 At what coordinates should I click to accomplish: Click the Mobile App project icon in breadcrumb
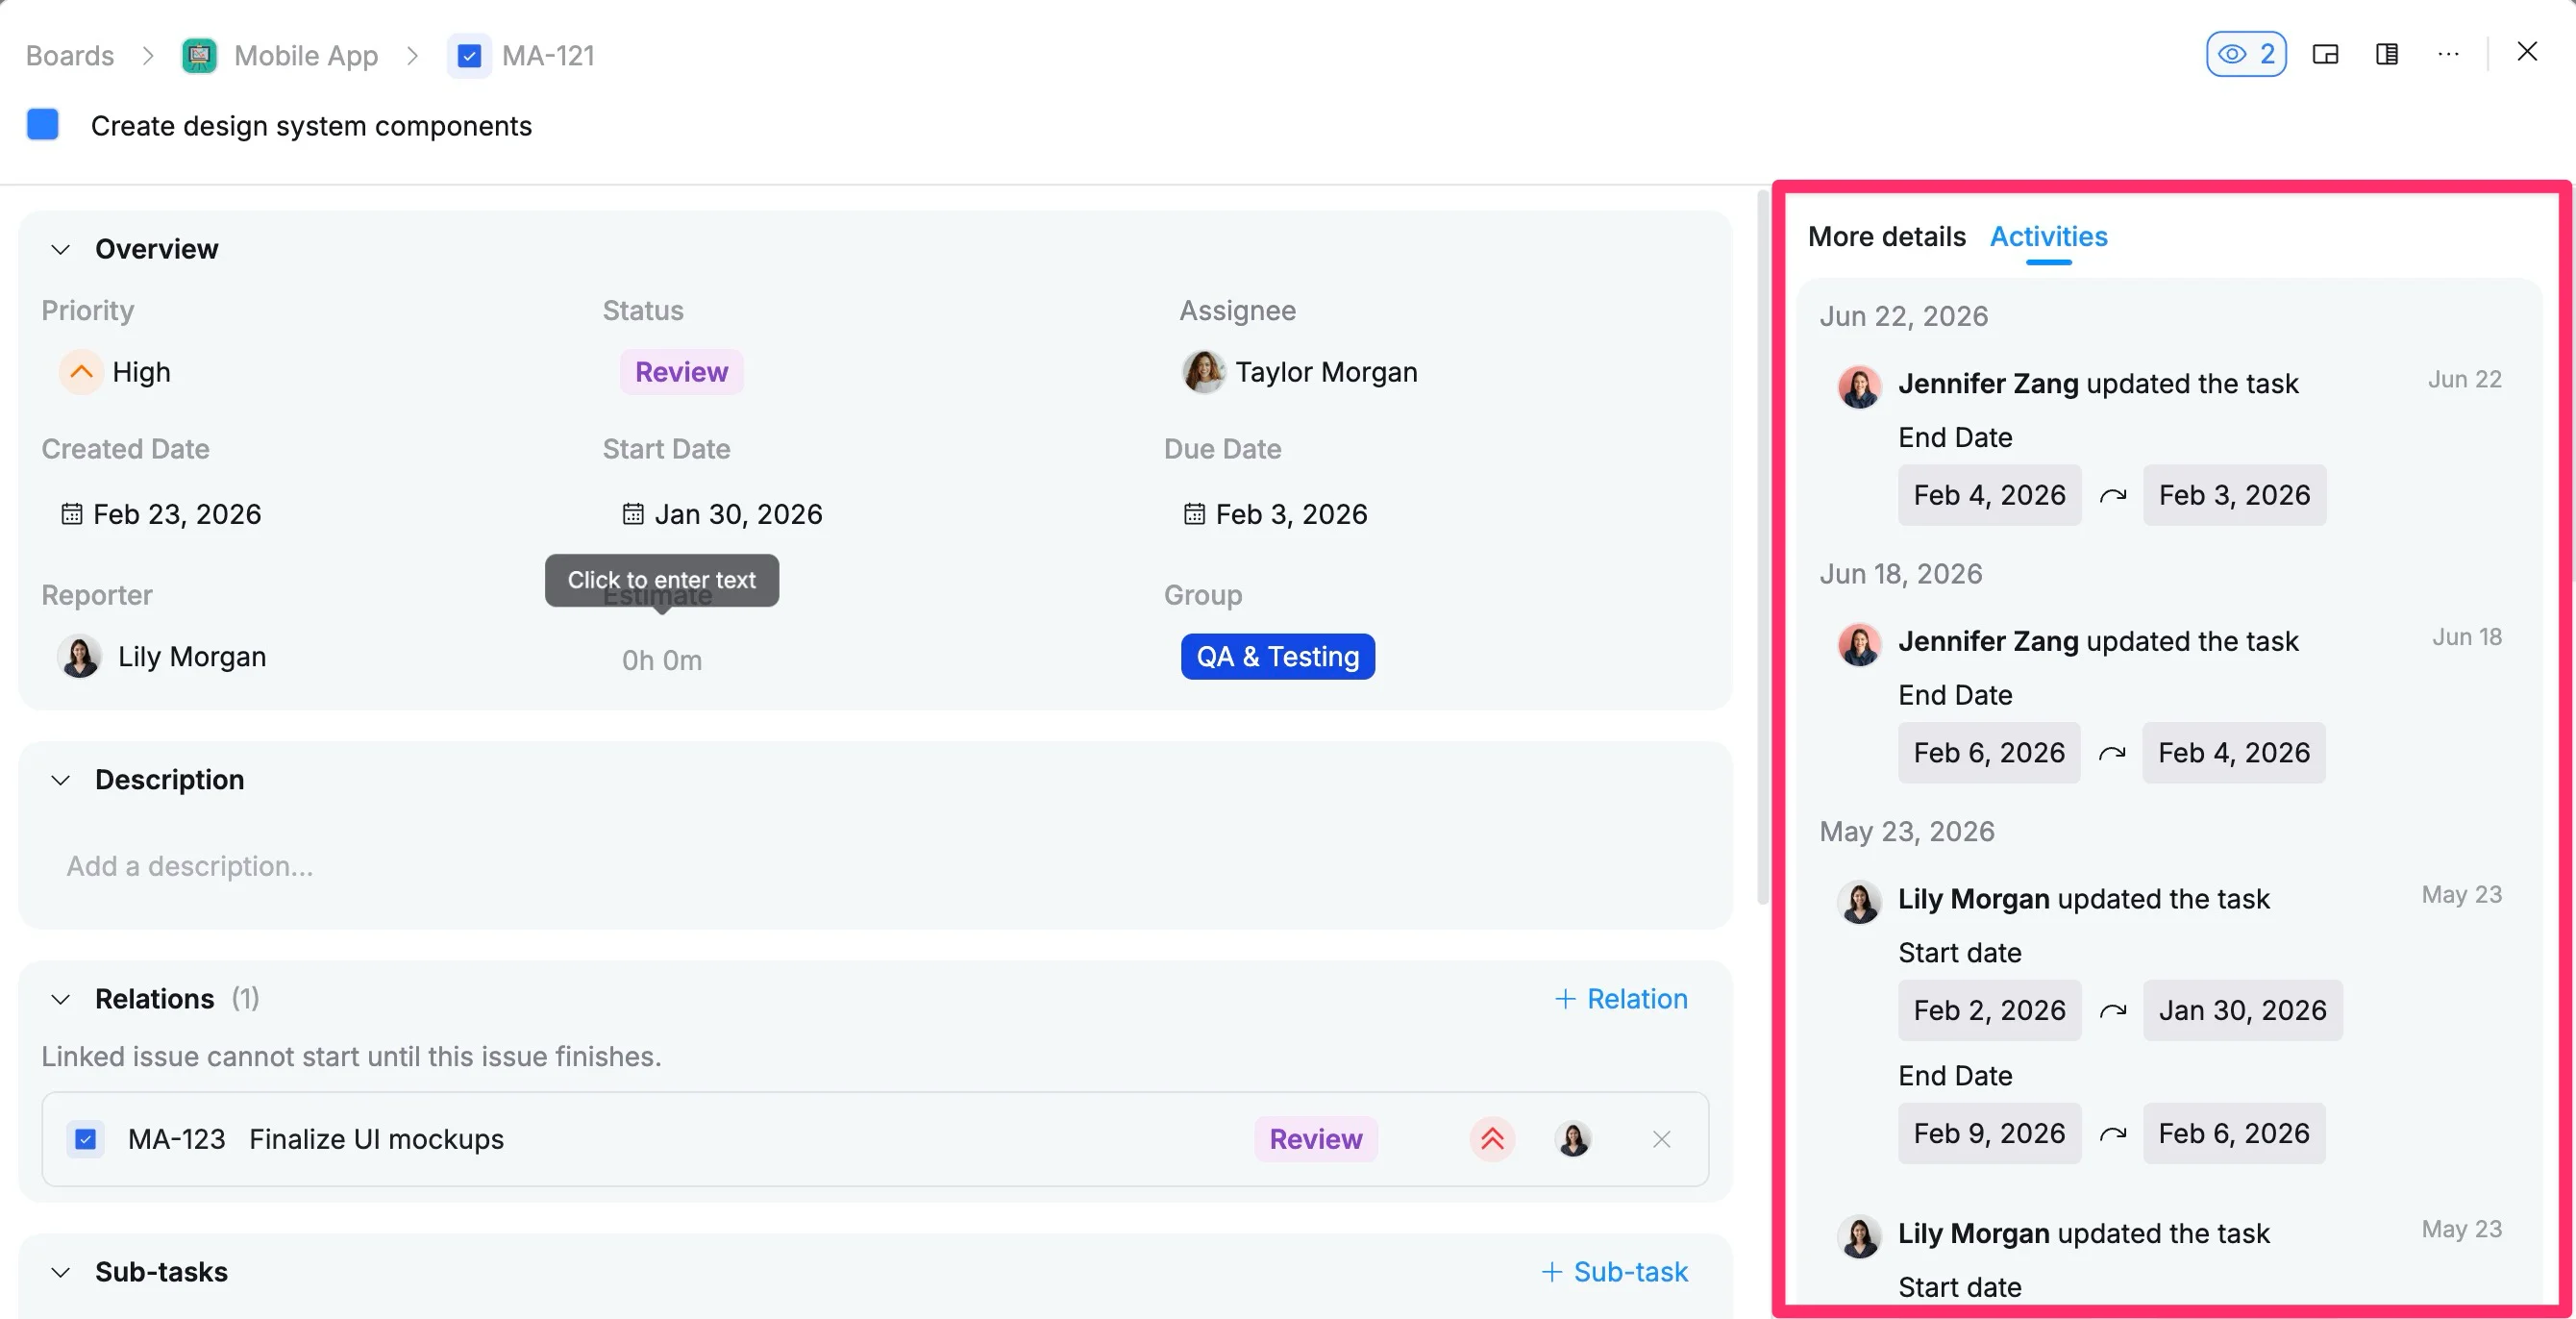pyautogui.click(x=199, y=55)
